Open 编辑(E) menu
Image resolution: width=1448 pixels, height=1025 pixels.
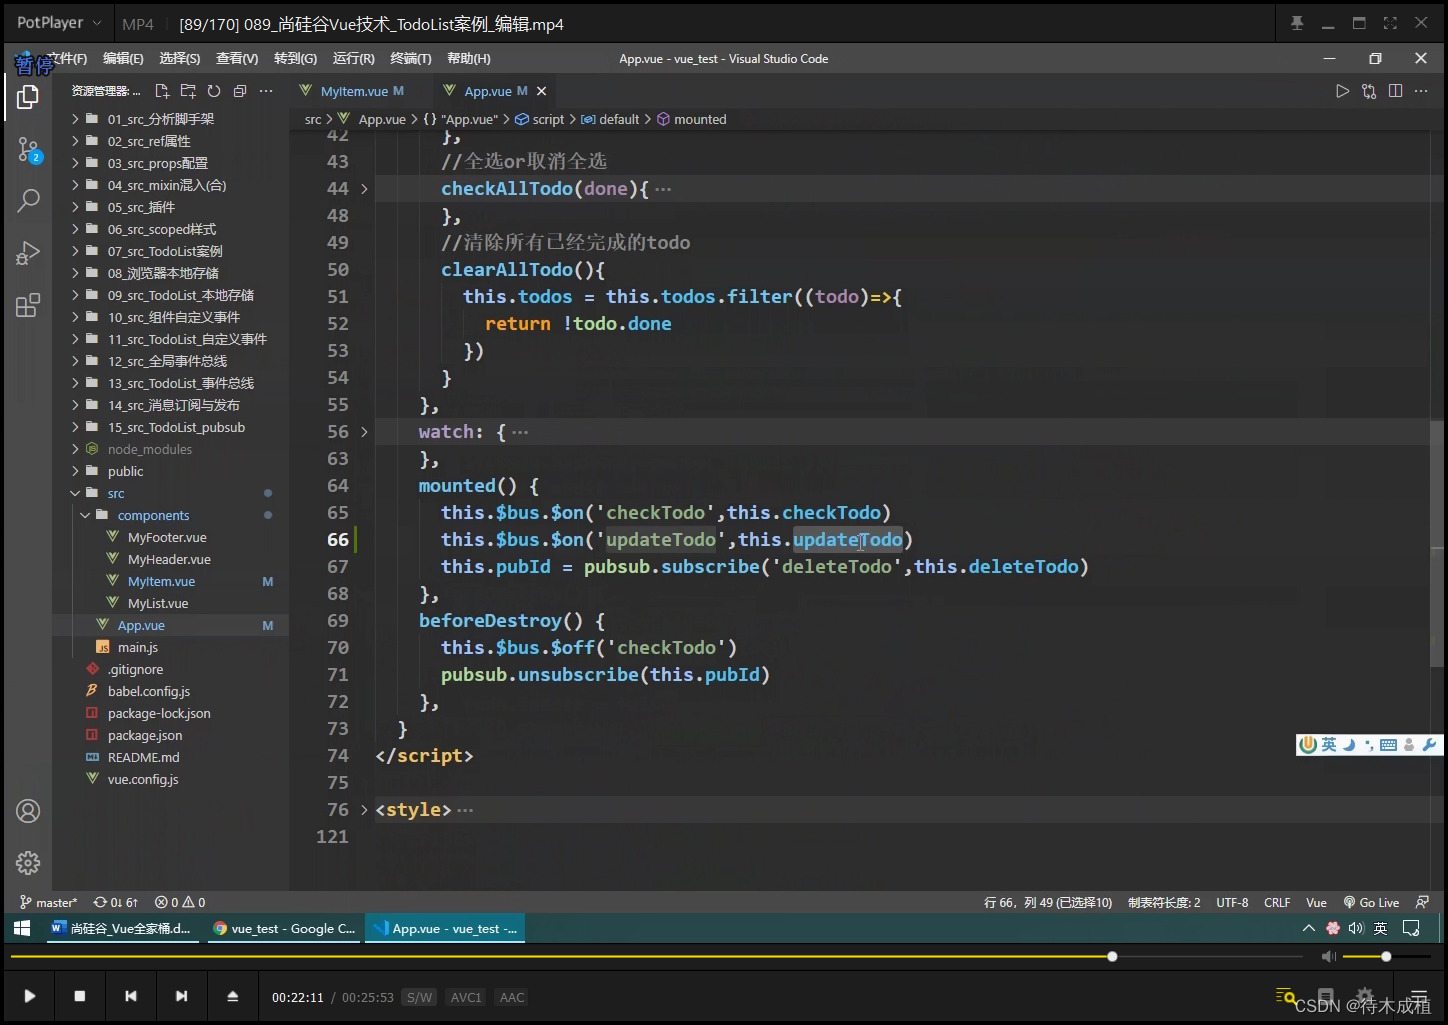(x=123, y=59)
